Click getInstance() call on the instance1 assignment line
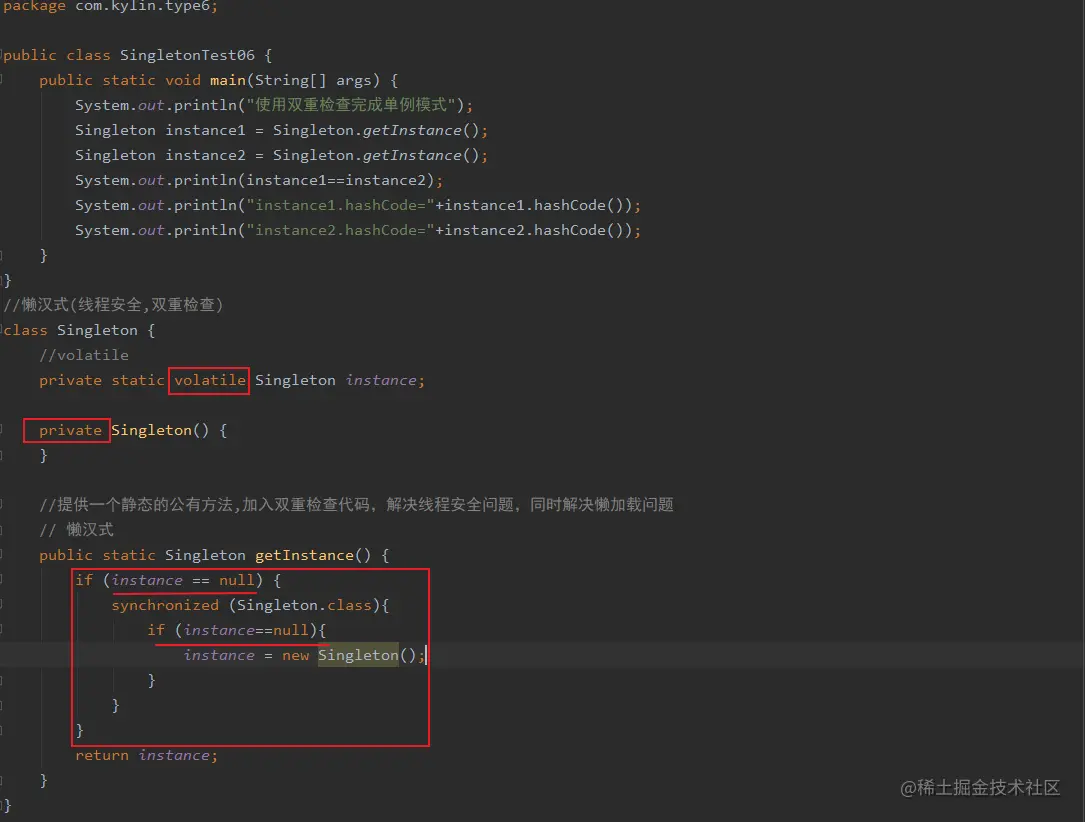 coord(421,130)
